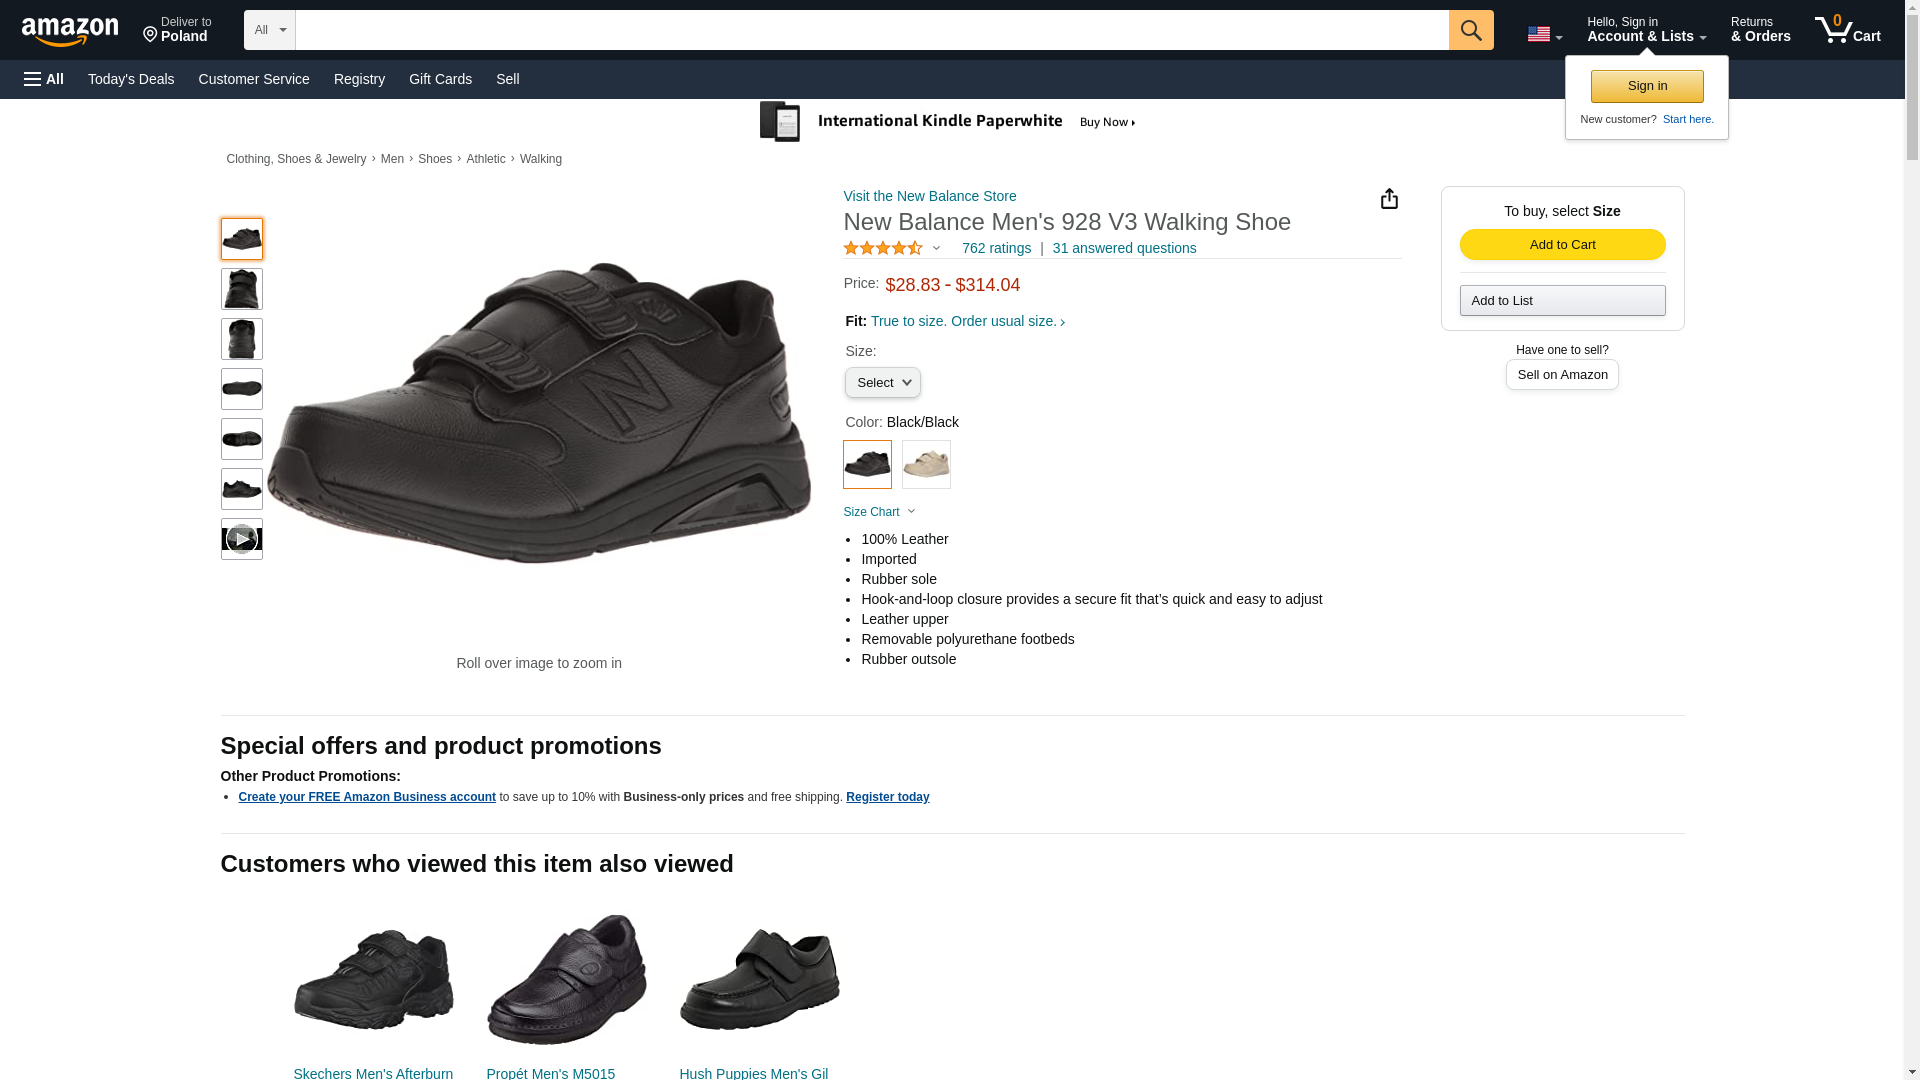This screenshot has width=1920, height=1080.
Task: Click into the search input field
Action: (x=871, y=30)
